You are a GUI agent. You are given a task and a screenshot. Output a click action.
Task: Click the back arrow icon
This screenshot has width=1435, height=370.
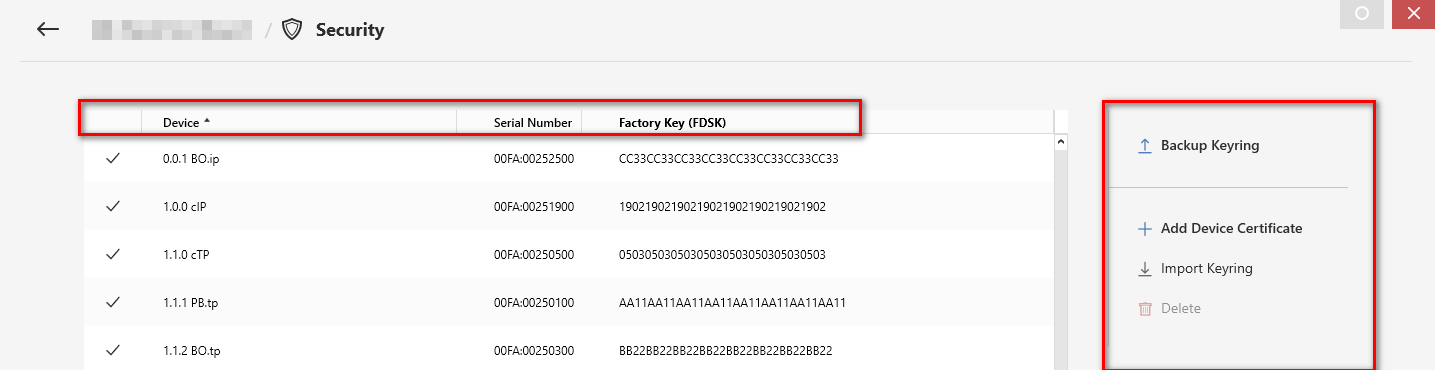click(48, 29)
